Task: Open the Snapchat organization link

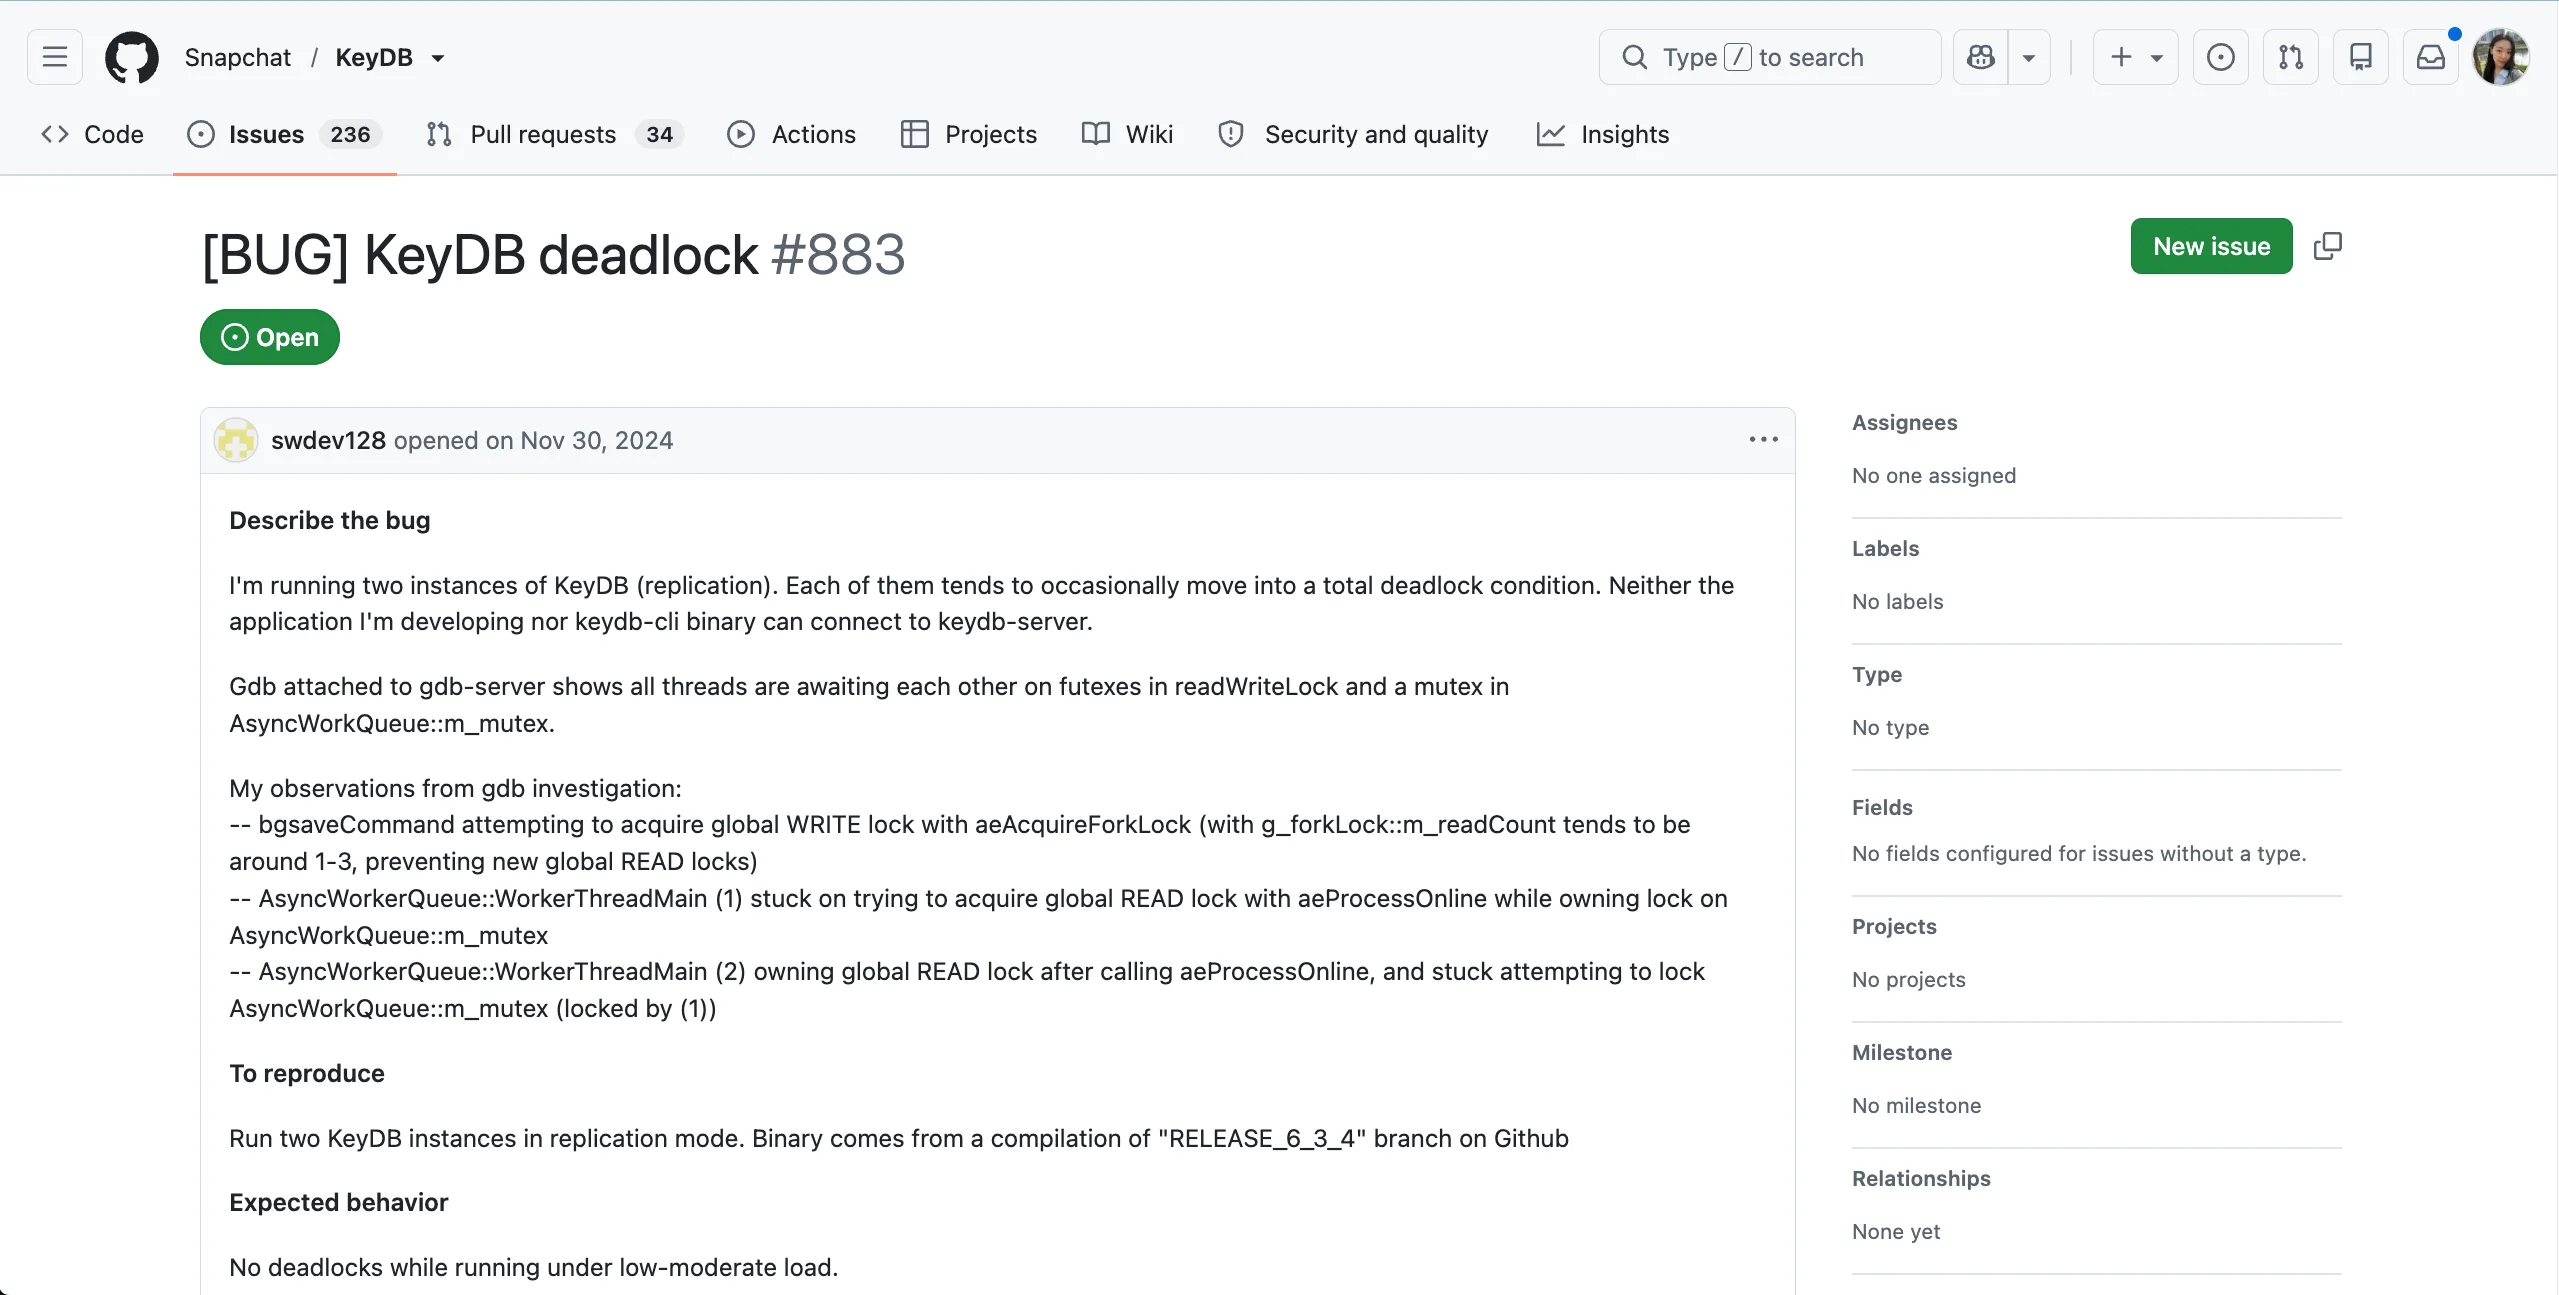Action: (237, 57)
